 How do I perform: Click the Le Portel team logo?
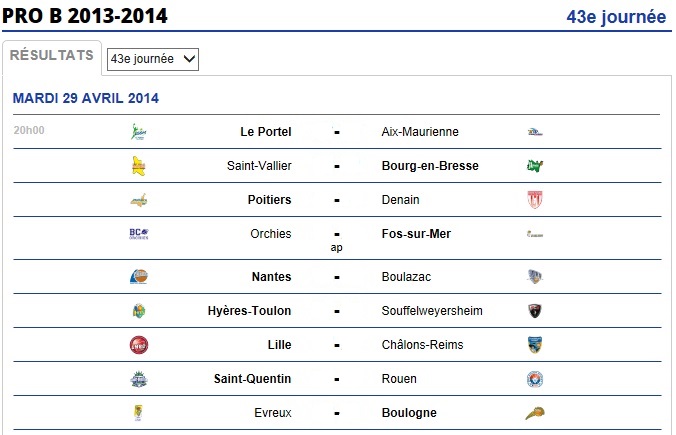[x=138, y=131]
